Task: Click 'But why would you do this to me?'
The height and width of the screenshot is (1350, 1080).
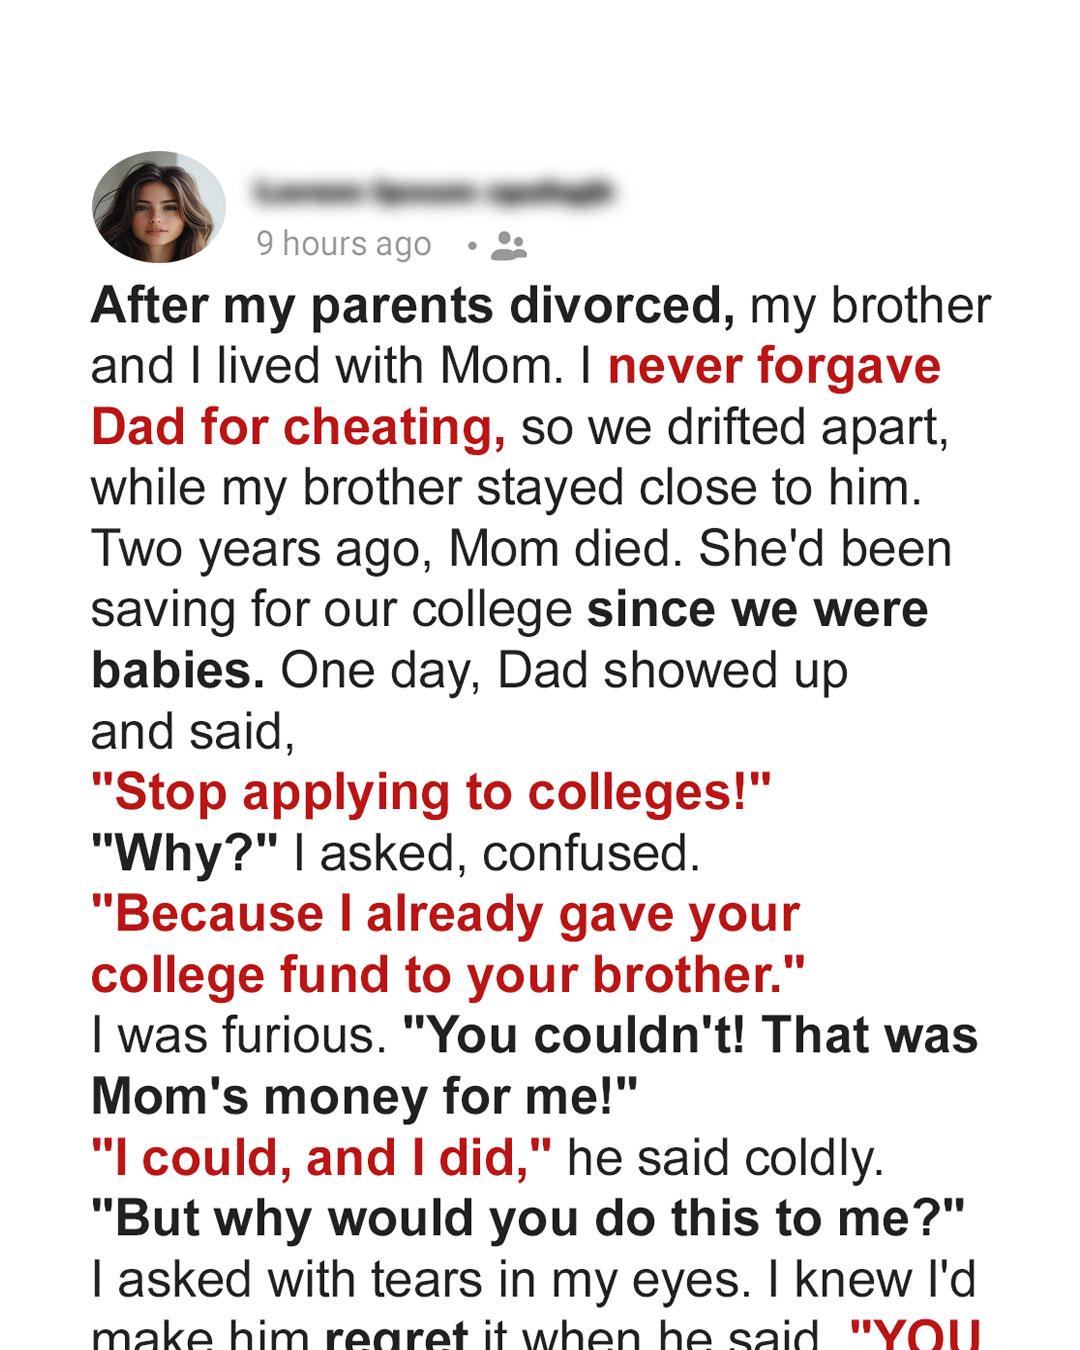Action: click(528, 1219)
